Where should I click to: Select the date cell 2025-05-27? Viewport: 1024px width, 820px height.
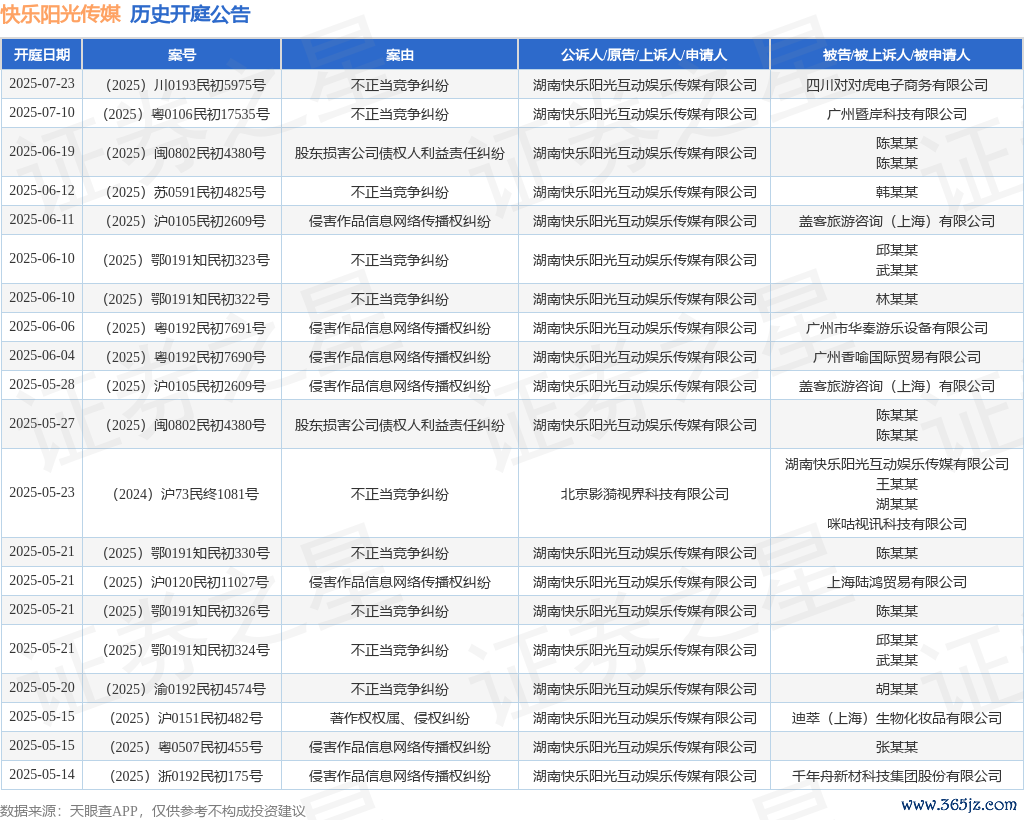(x=42, y=424)
